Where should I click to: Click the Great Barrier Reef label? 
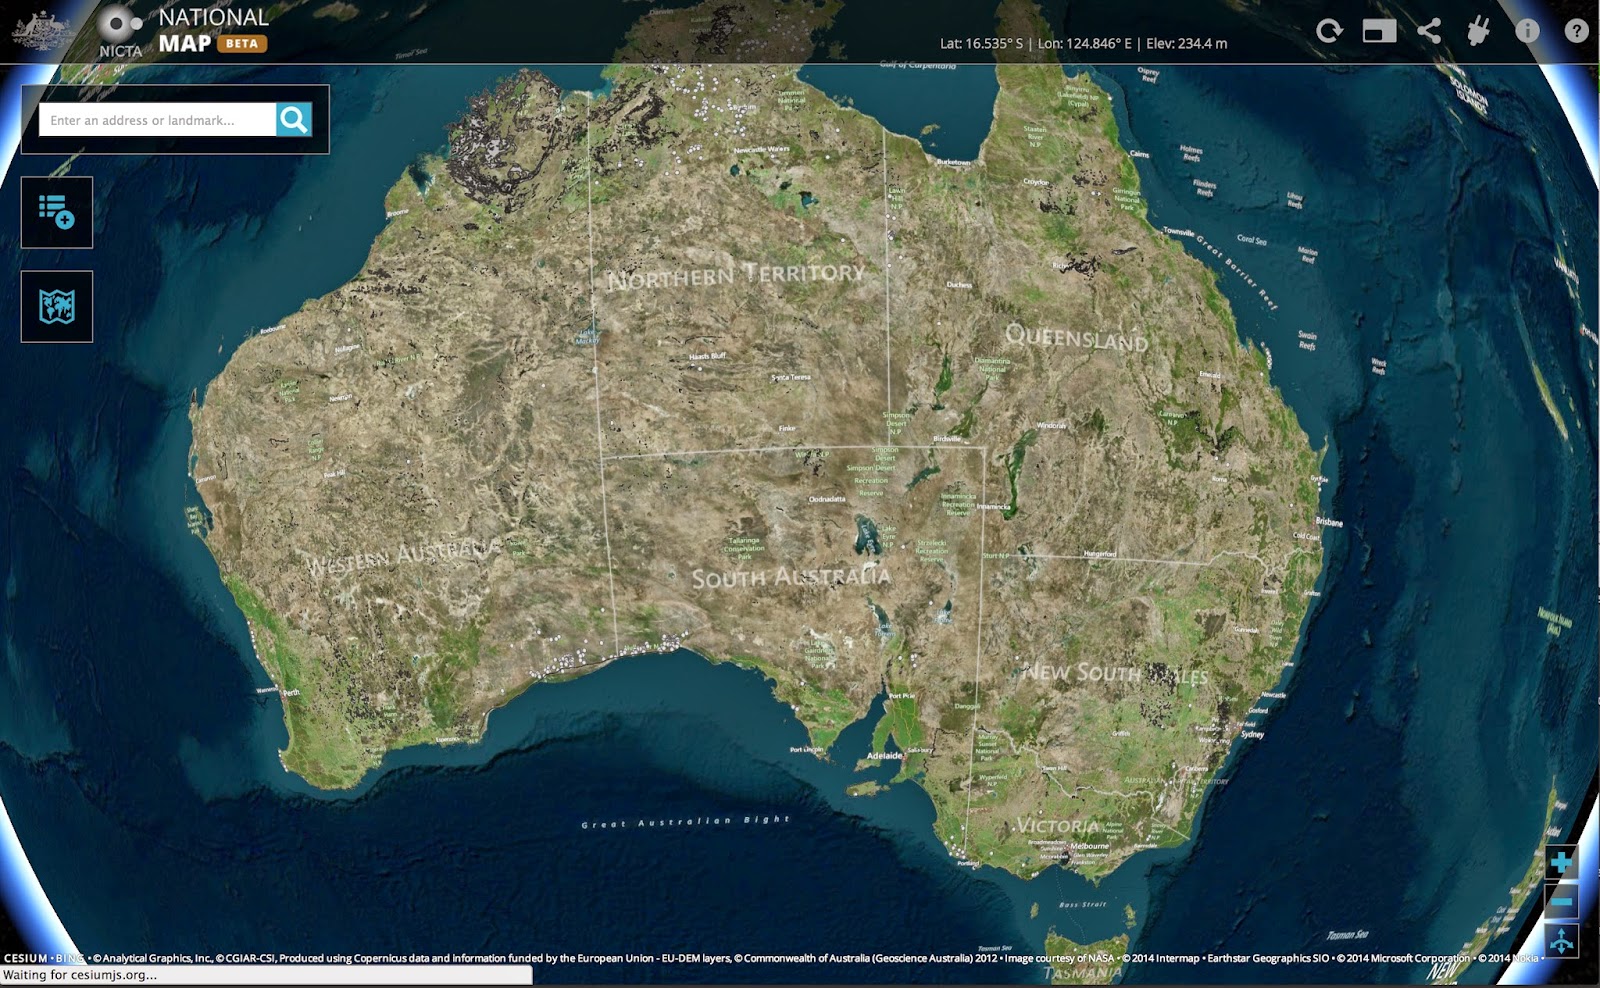(x=1237, y=271)
